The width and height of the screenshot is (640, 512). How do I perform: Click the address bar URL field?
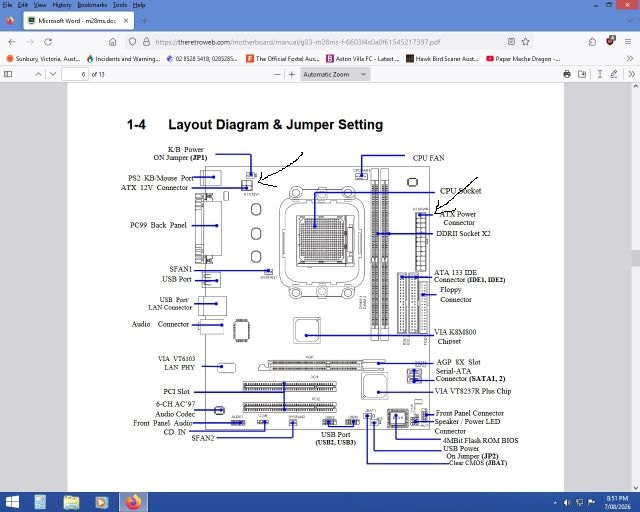coord(298,42)
